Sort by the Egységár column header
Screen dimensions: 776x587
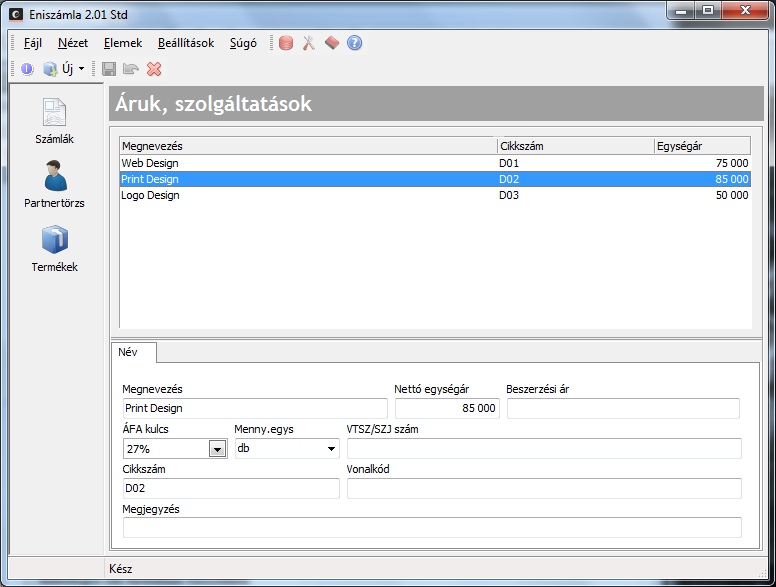(702, 146)
